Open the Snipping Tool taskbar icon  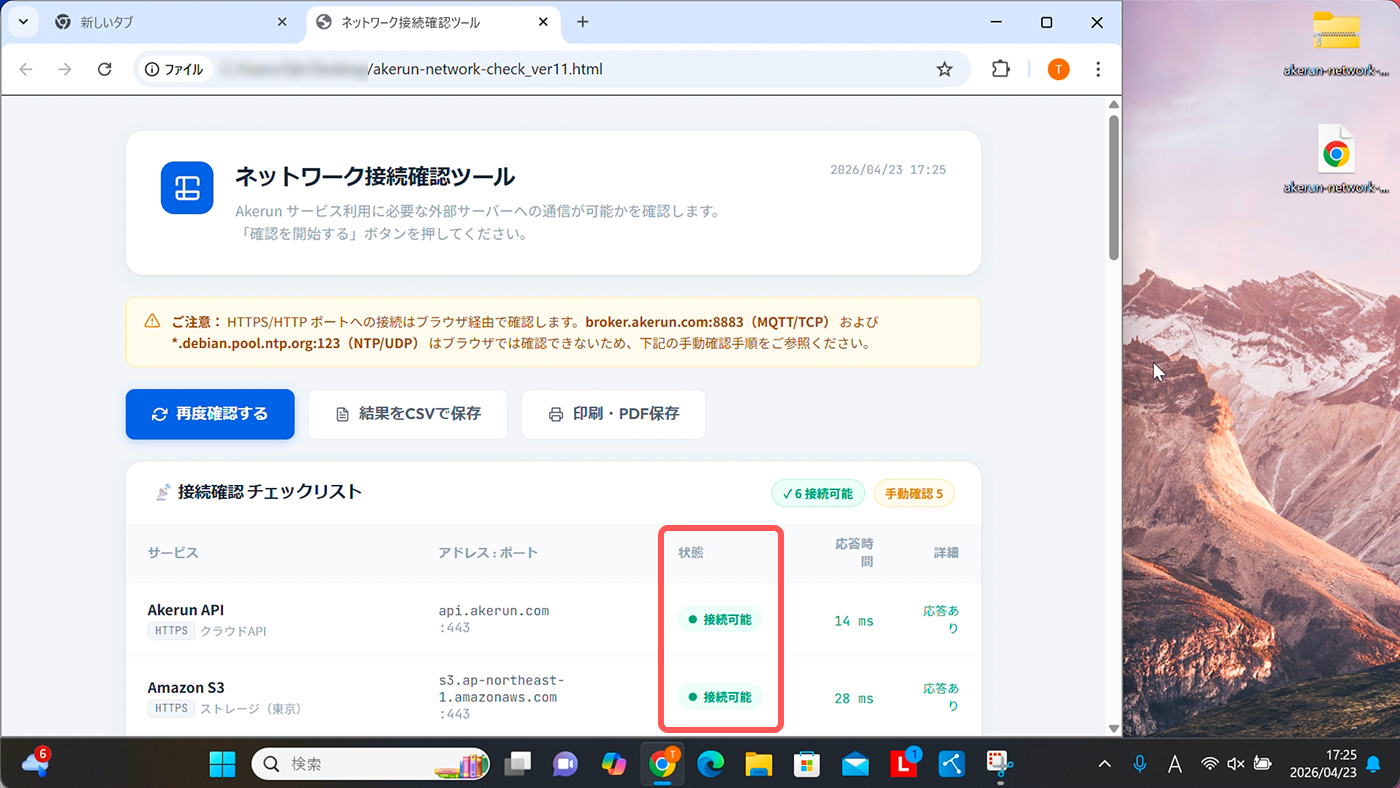tap(1000, 764)
